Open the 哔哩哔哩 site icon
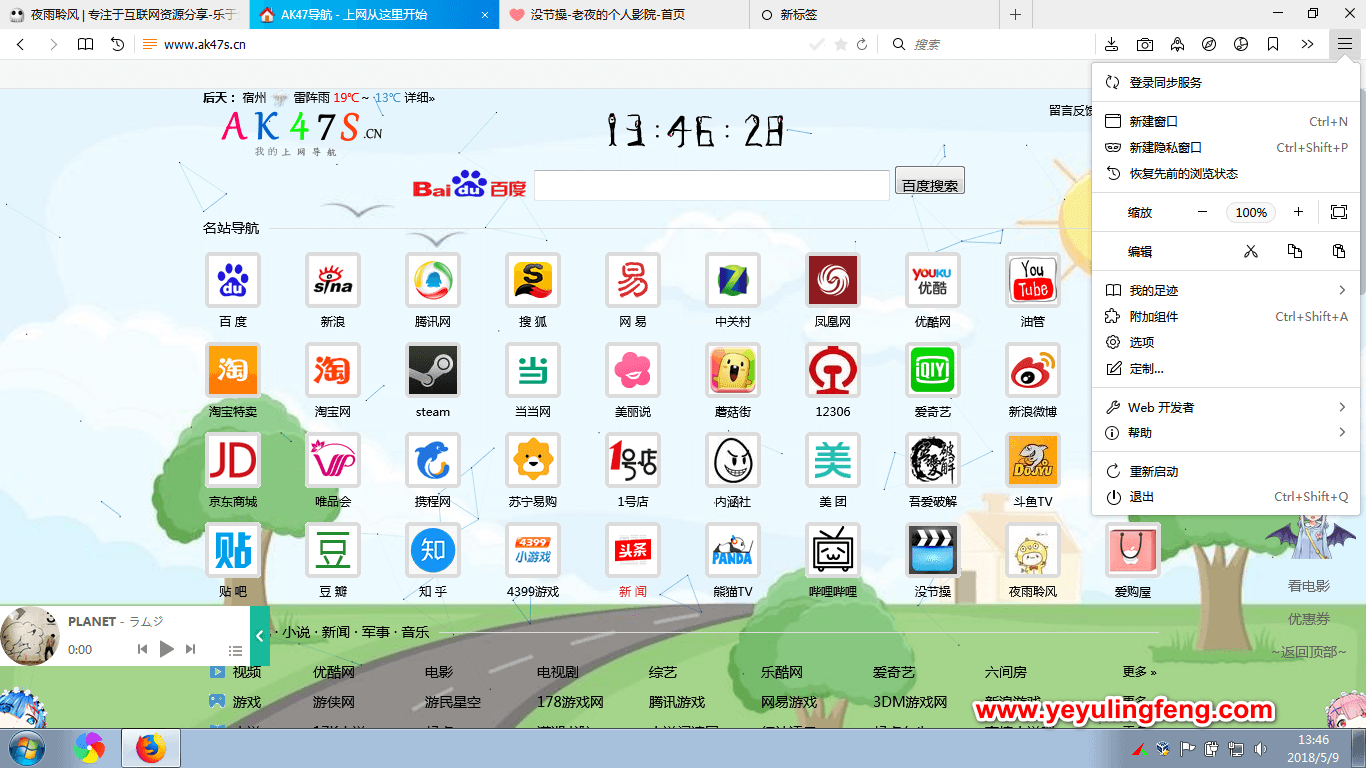1366x768 pixels. [833, 550]
